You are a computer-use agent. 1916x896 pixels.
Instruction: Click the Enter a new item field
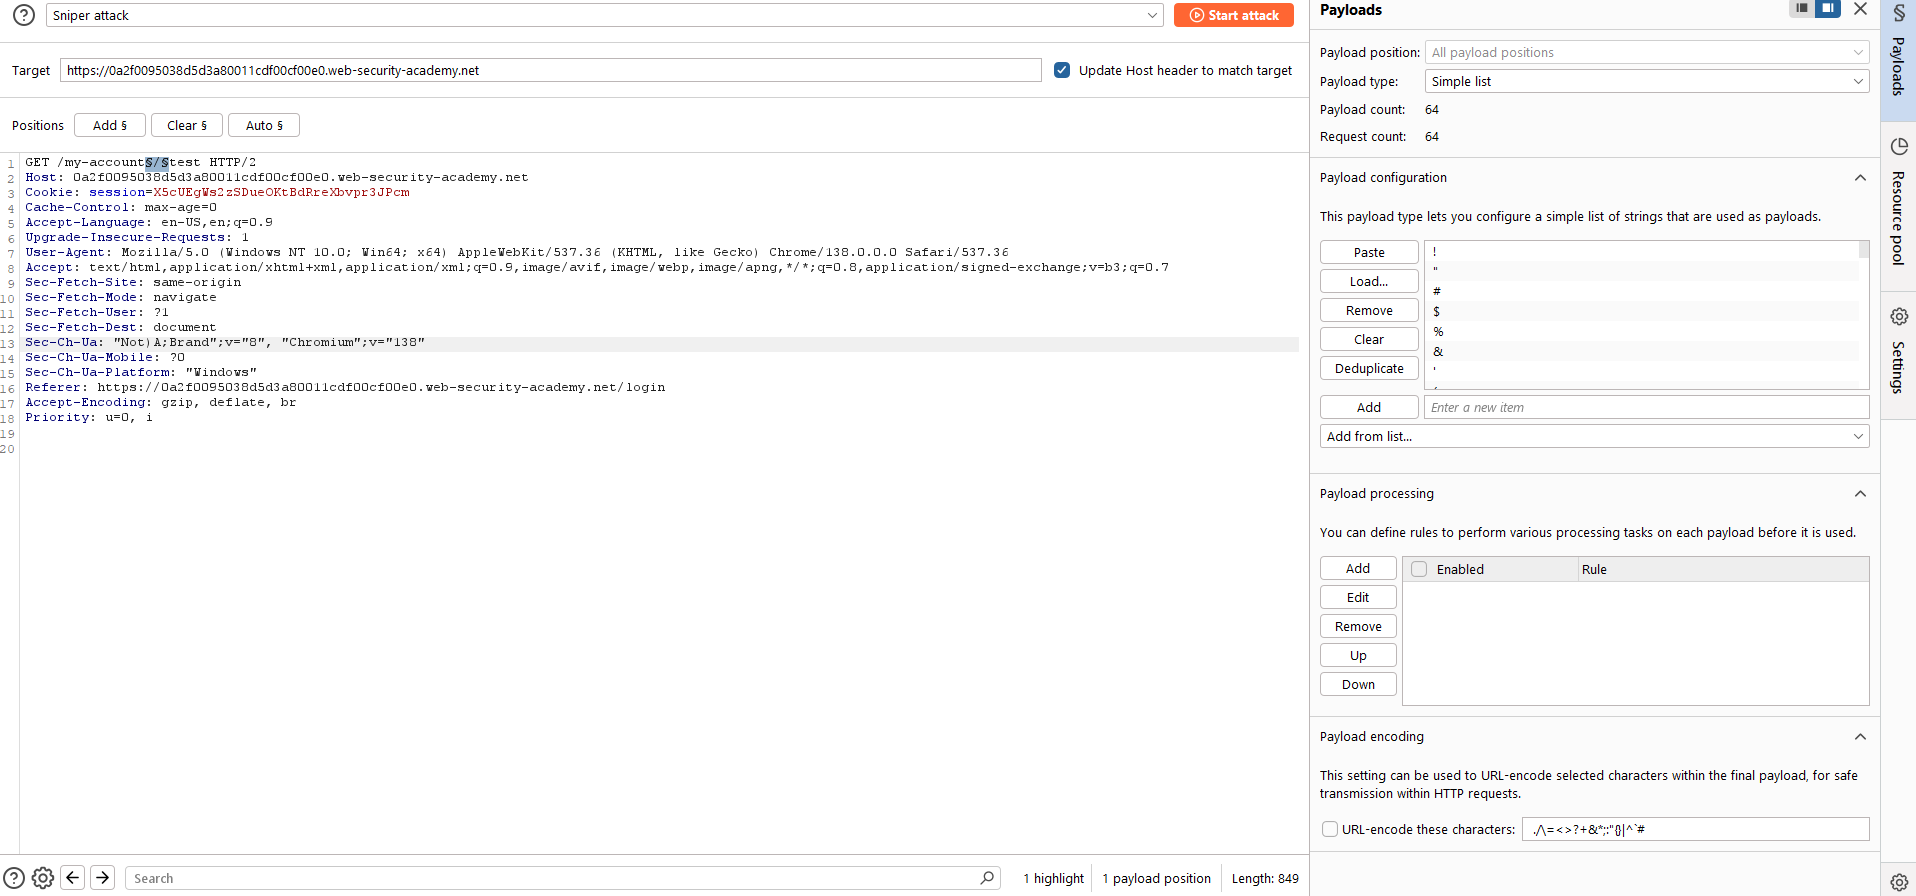1646,407
